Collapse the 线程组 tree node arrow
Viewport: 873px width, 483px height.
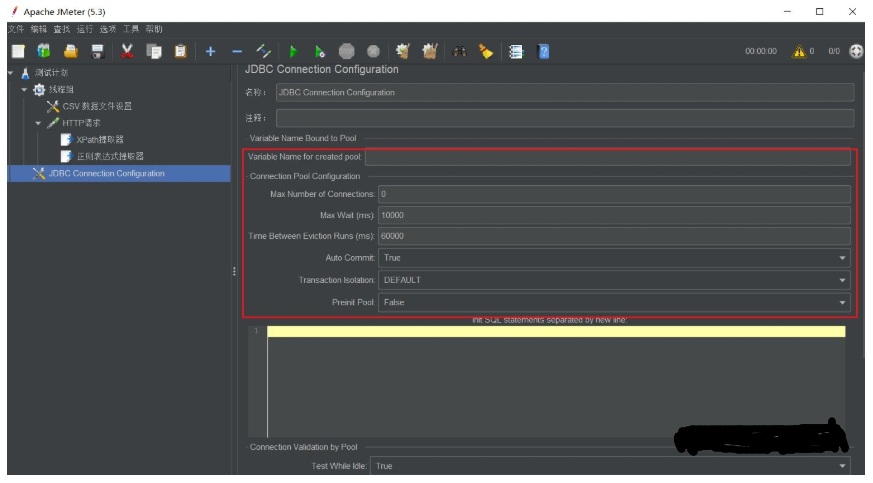pos(24,90)
